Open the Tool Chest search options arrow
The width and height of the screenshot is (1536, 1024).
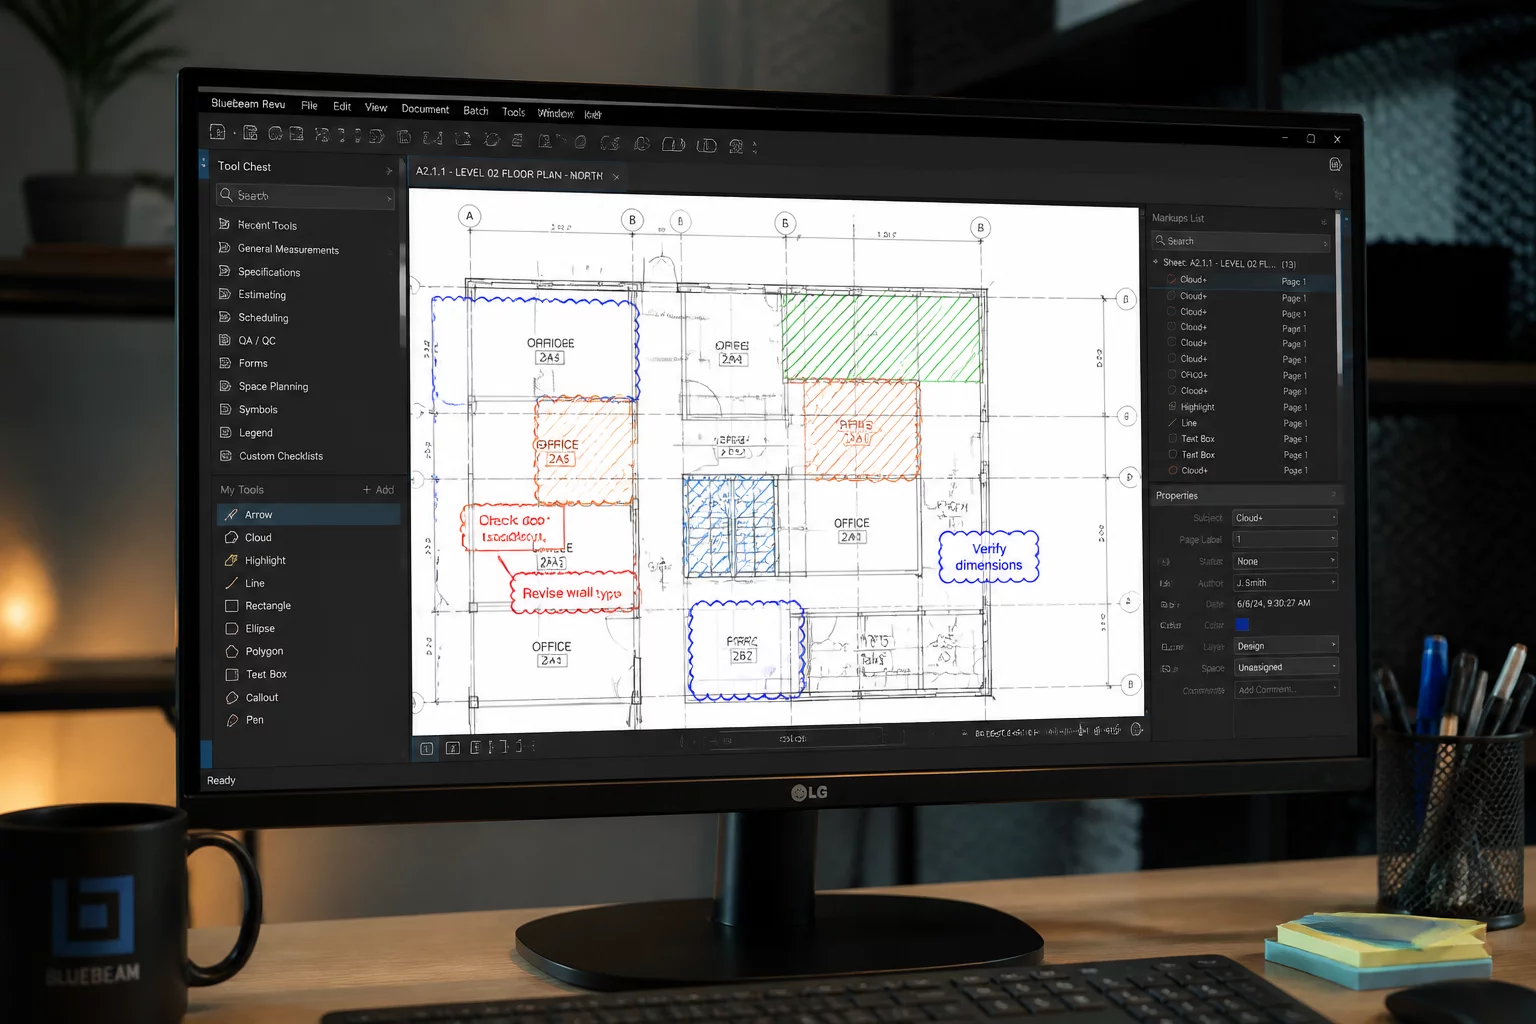tap(389, 199)
